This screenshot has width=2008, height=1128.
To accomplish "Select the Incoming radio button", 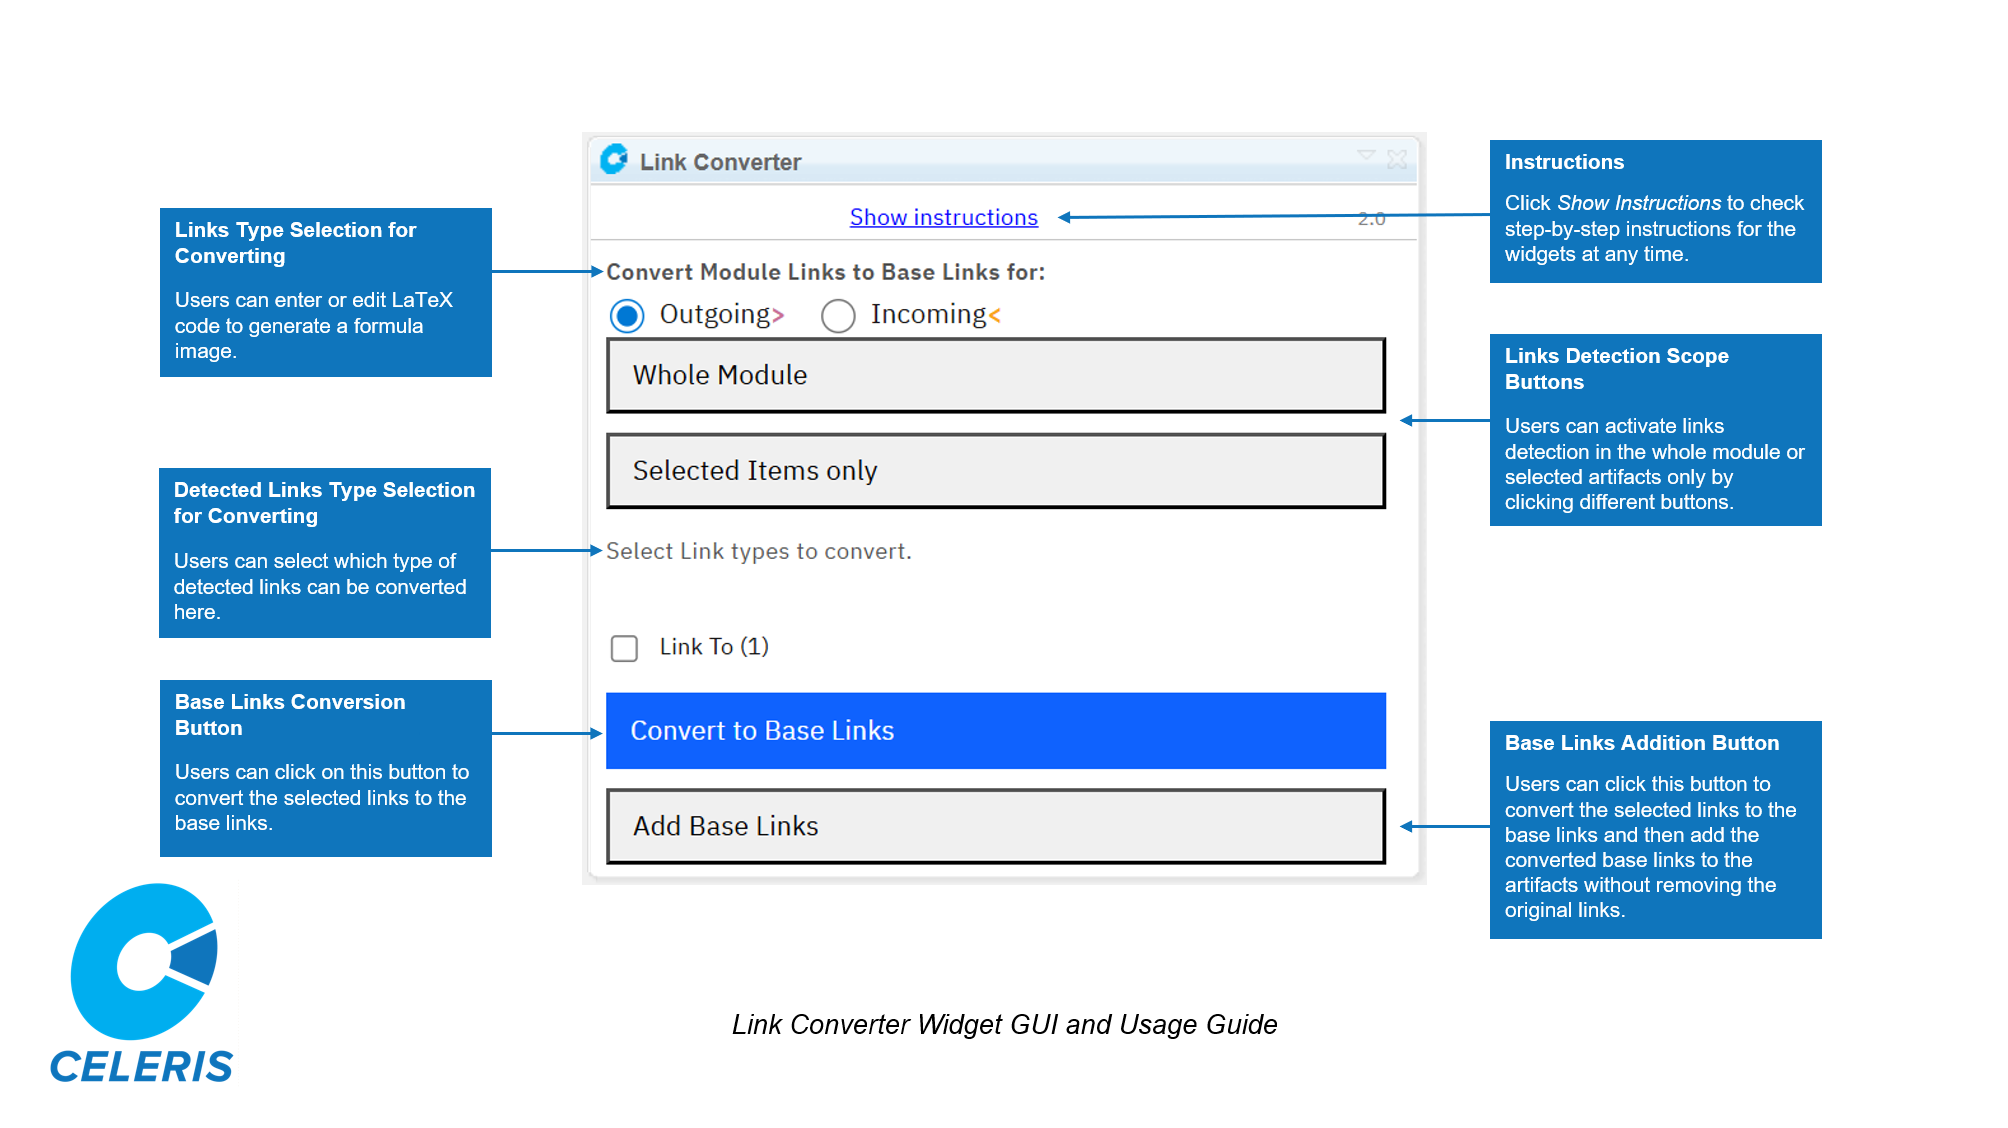I will pos(838,315).
